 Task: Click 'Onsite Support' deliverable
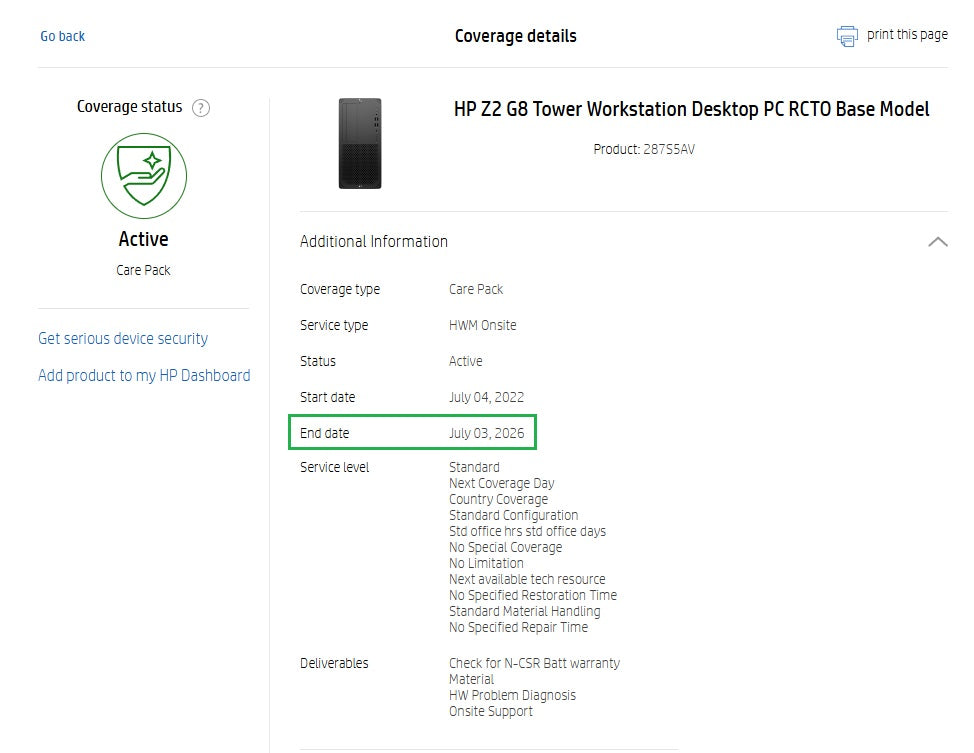pyautogui.click(x=491, y=712)
